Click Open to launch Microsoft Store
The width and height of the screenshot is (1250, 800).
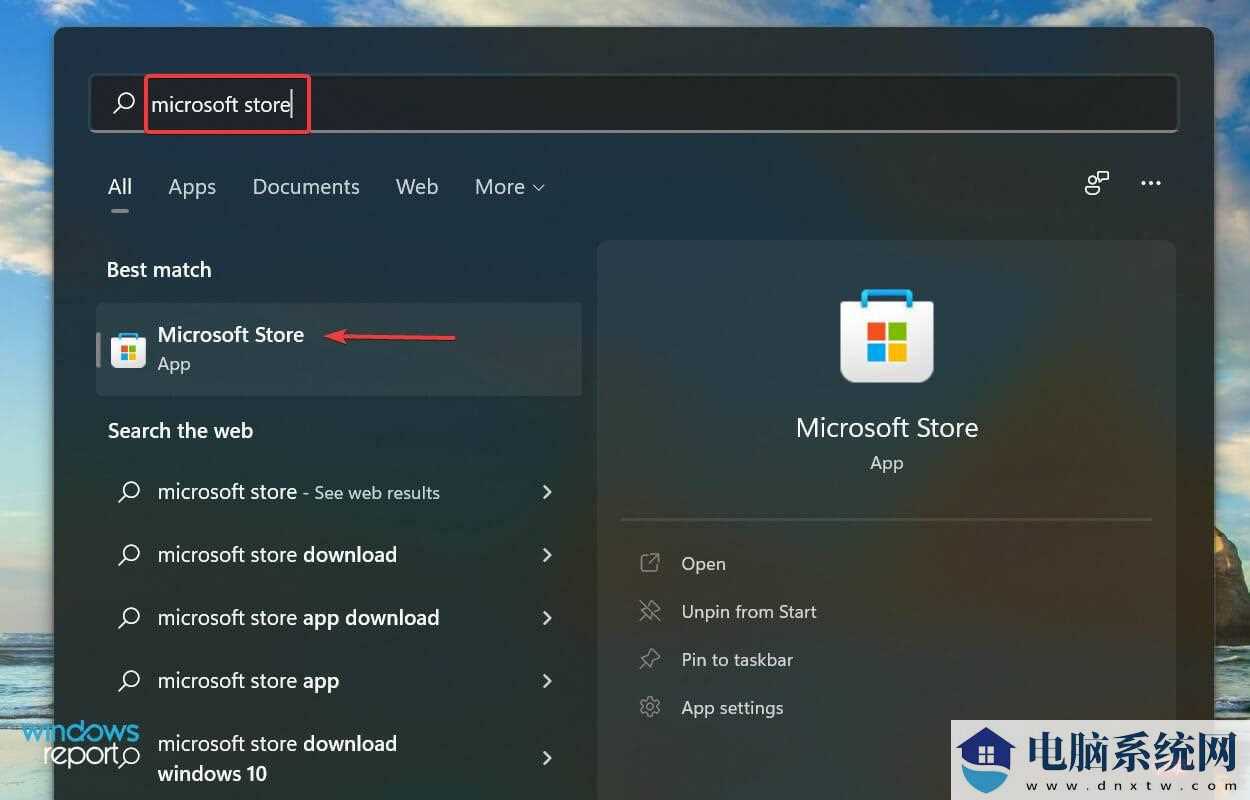point(702,563)
